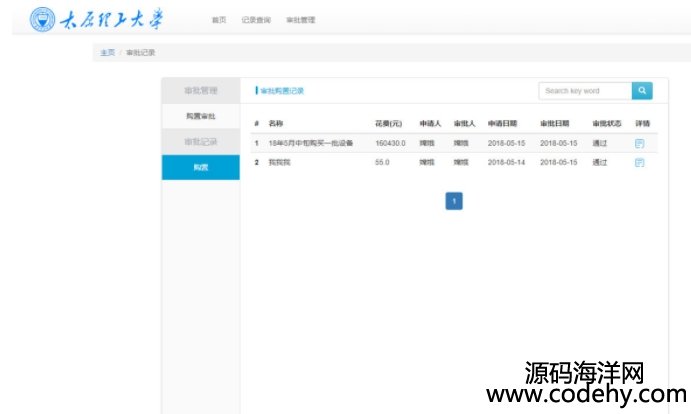Open the 审批管理 navigation menu

(x=300, y=20)
